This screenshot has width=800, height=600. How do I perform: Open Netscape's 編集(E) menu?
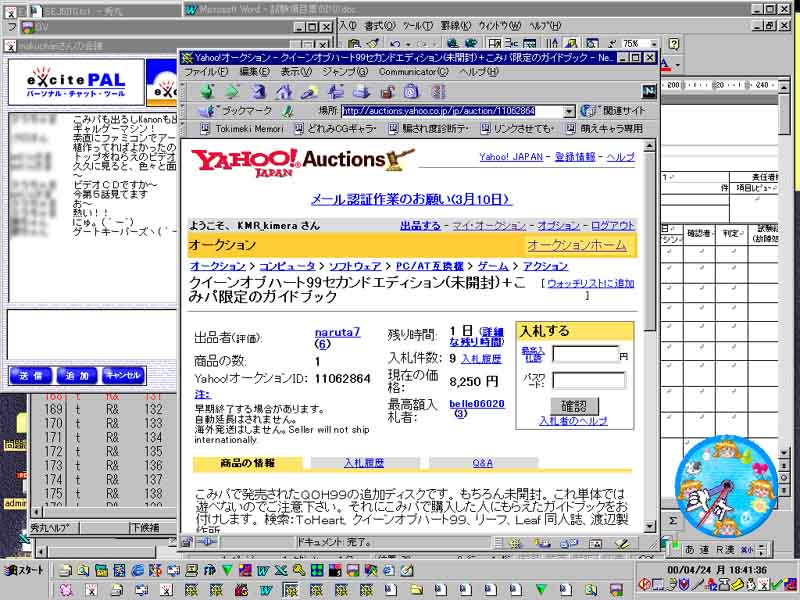(255, 72)
